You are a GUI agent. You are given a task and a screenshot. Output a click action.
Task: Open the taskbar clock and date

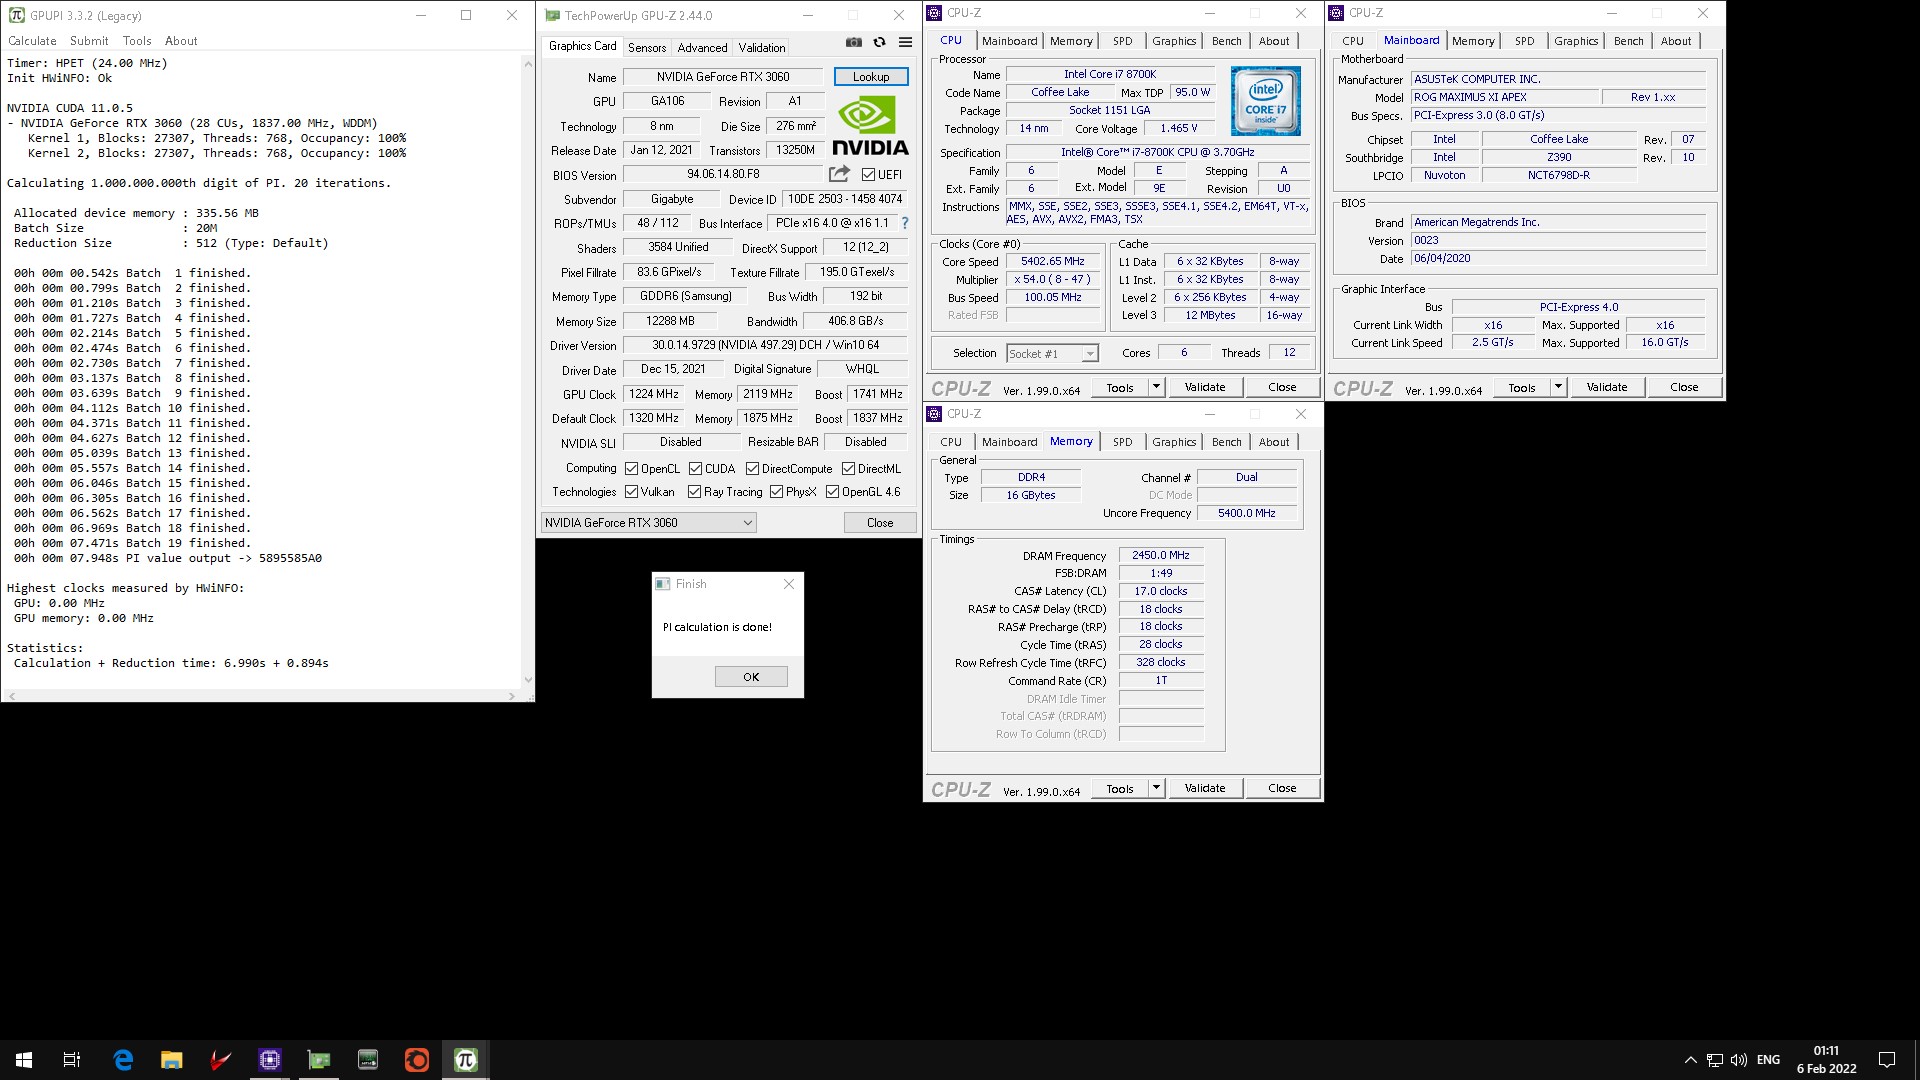point(1826,1060)
